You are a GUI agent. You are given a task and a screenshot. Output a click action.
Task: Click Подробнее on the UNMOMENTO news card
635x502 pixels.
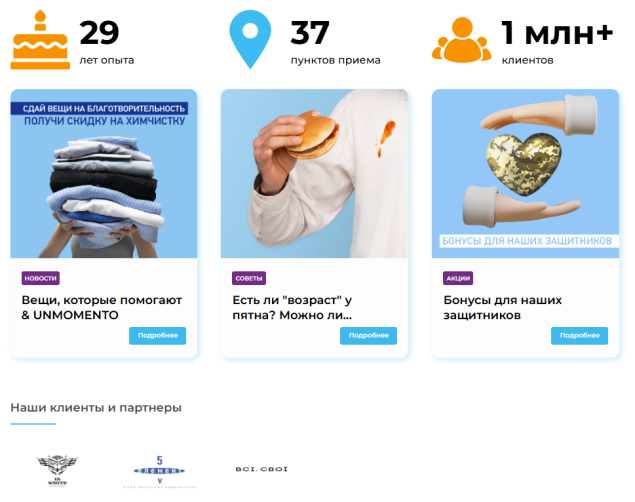pyautogui.click(x=158, y=336)
